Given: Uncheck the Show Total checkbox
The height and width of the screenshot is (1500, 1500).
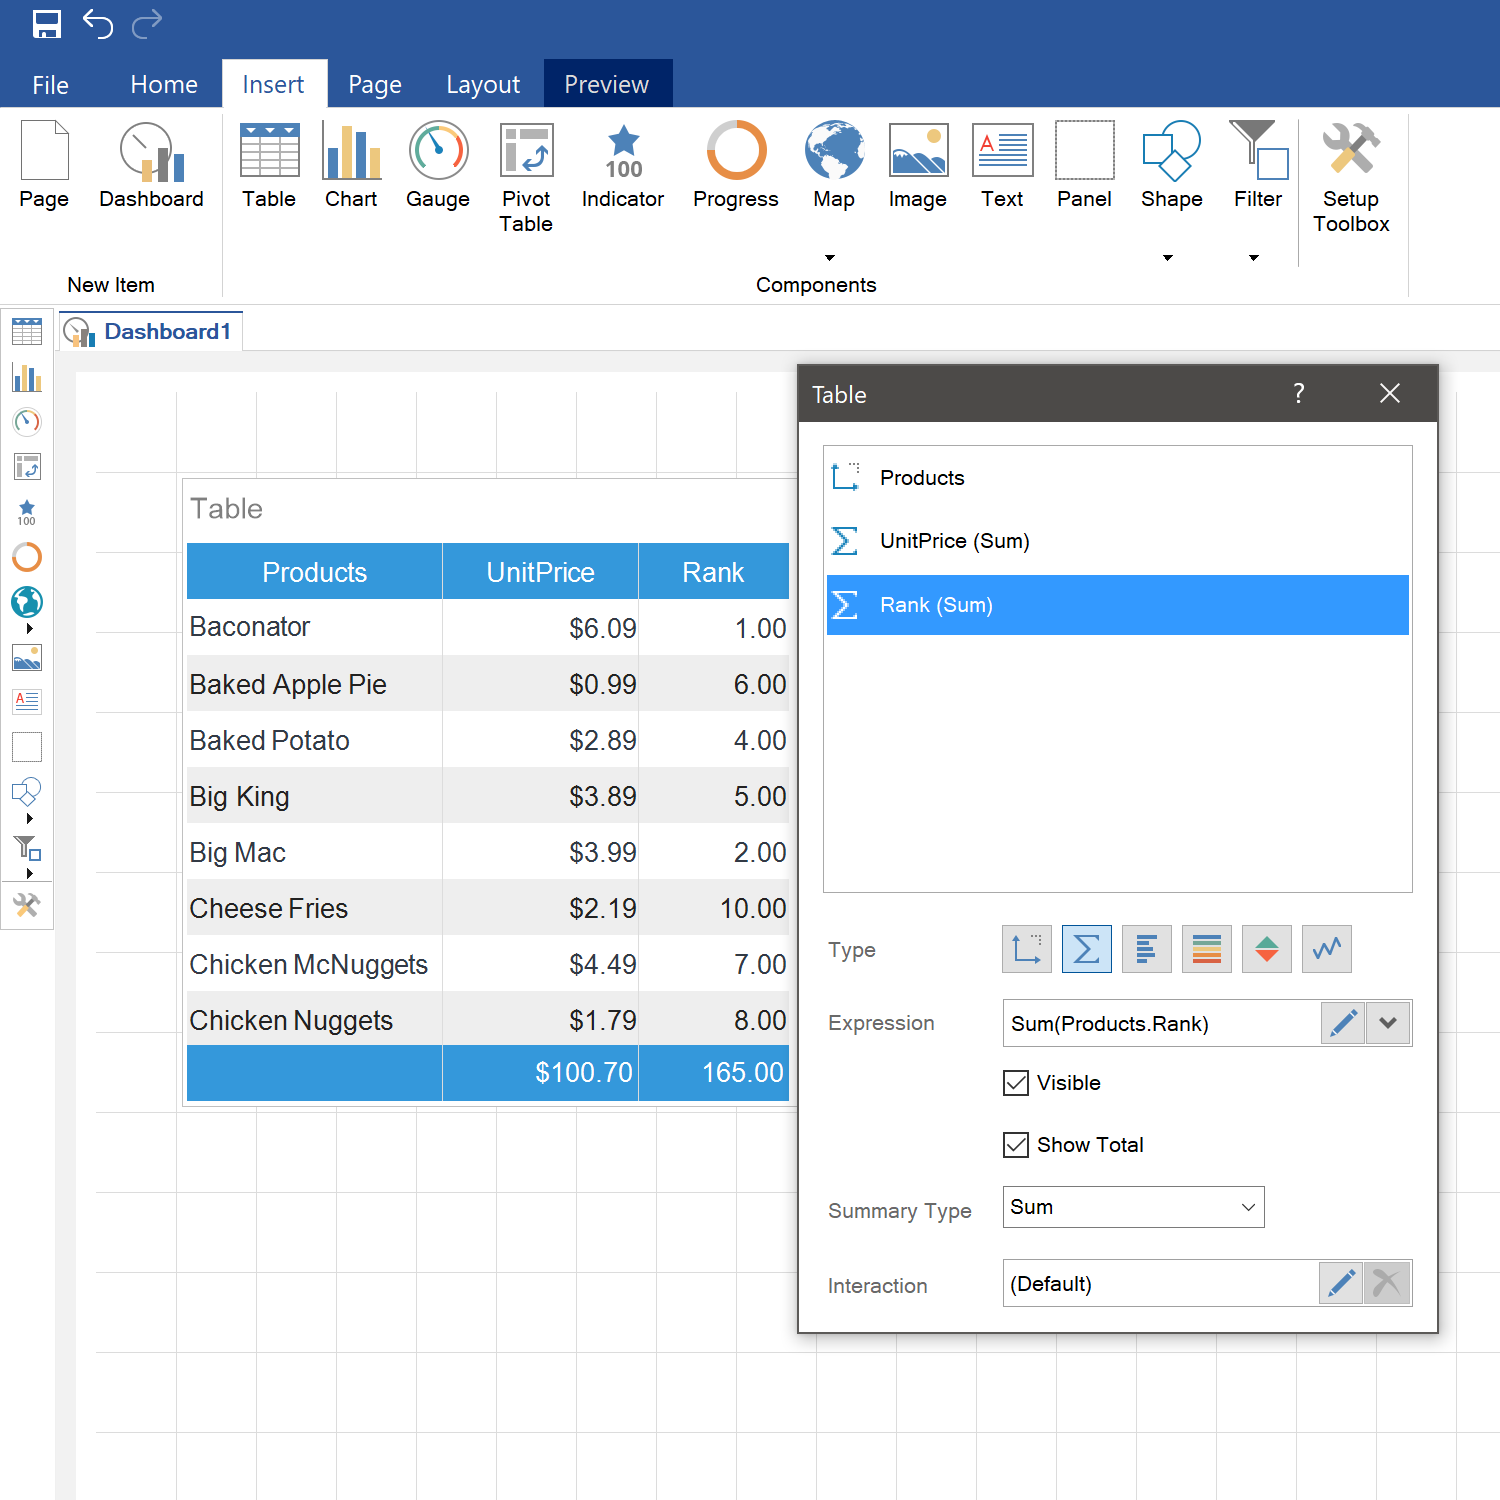Looking at the screenshot, I should click(x=1016, y=1145).
